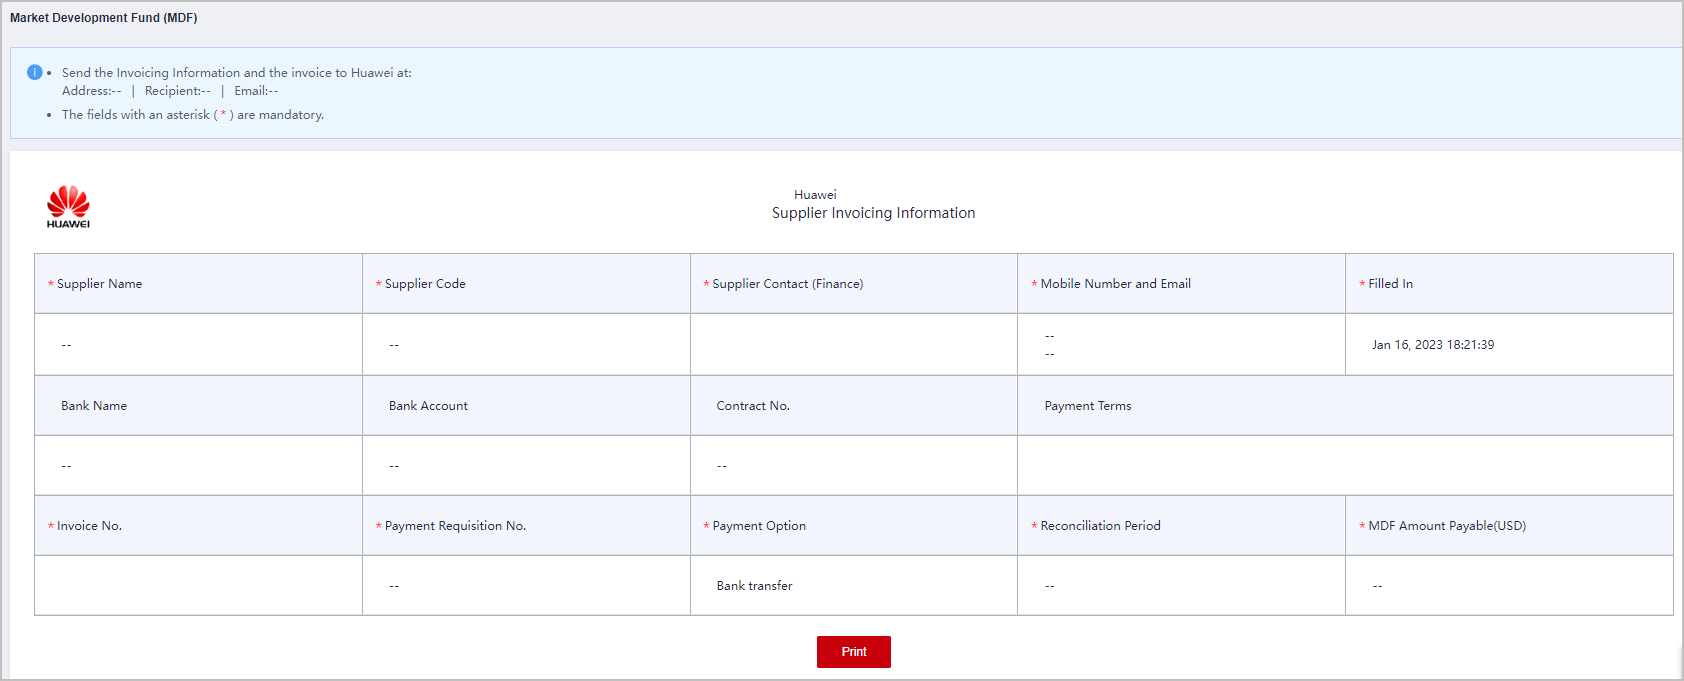Click the blue info icon in the notice
Viewport: 1684px width, 681px height.
point(34,72)
